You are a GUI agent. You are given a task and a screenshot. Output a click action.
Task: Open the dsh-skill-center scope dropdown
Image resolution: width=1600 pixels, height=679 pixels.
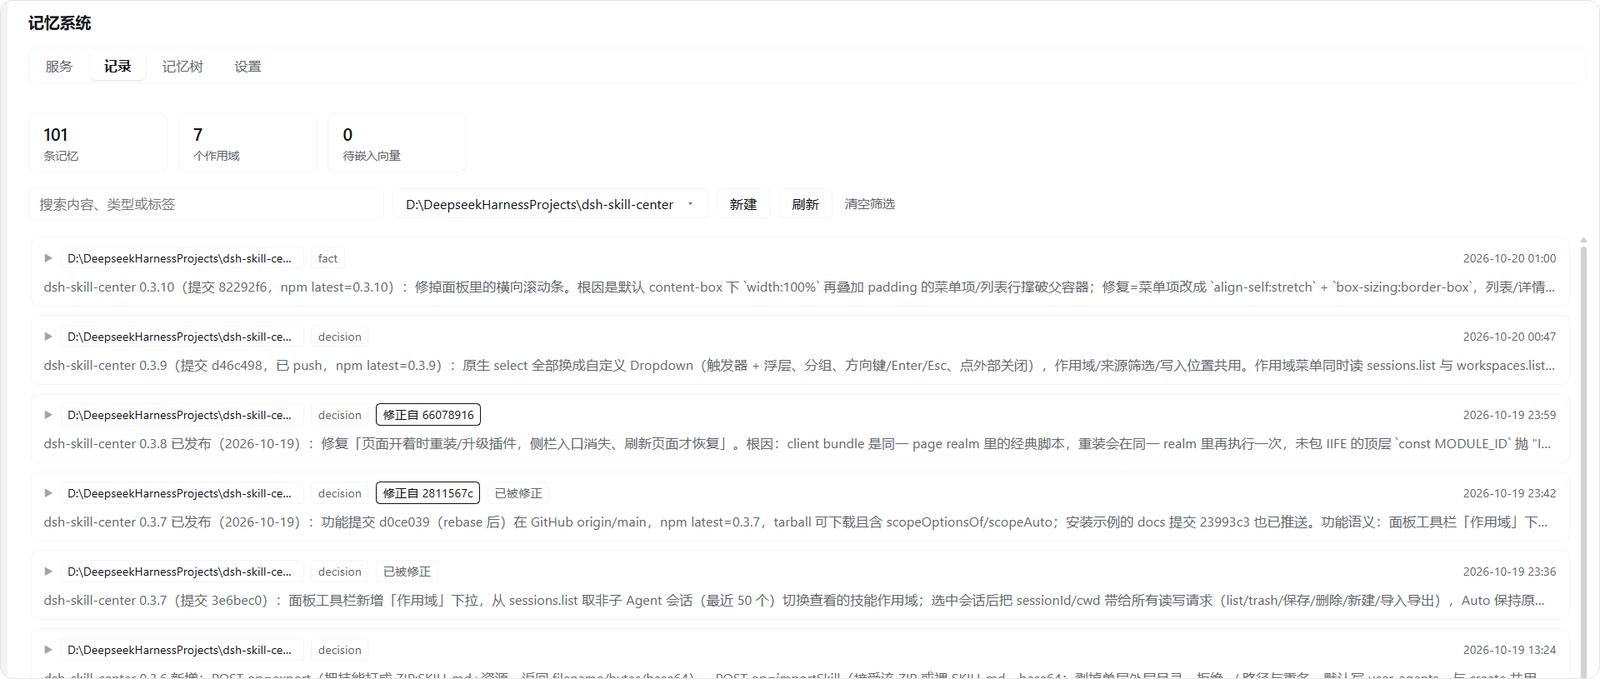coord(550,204)
